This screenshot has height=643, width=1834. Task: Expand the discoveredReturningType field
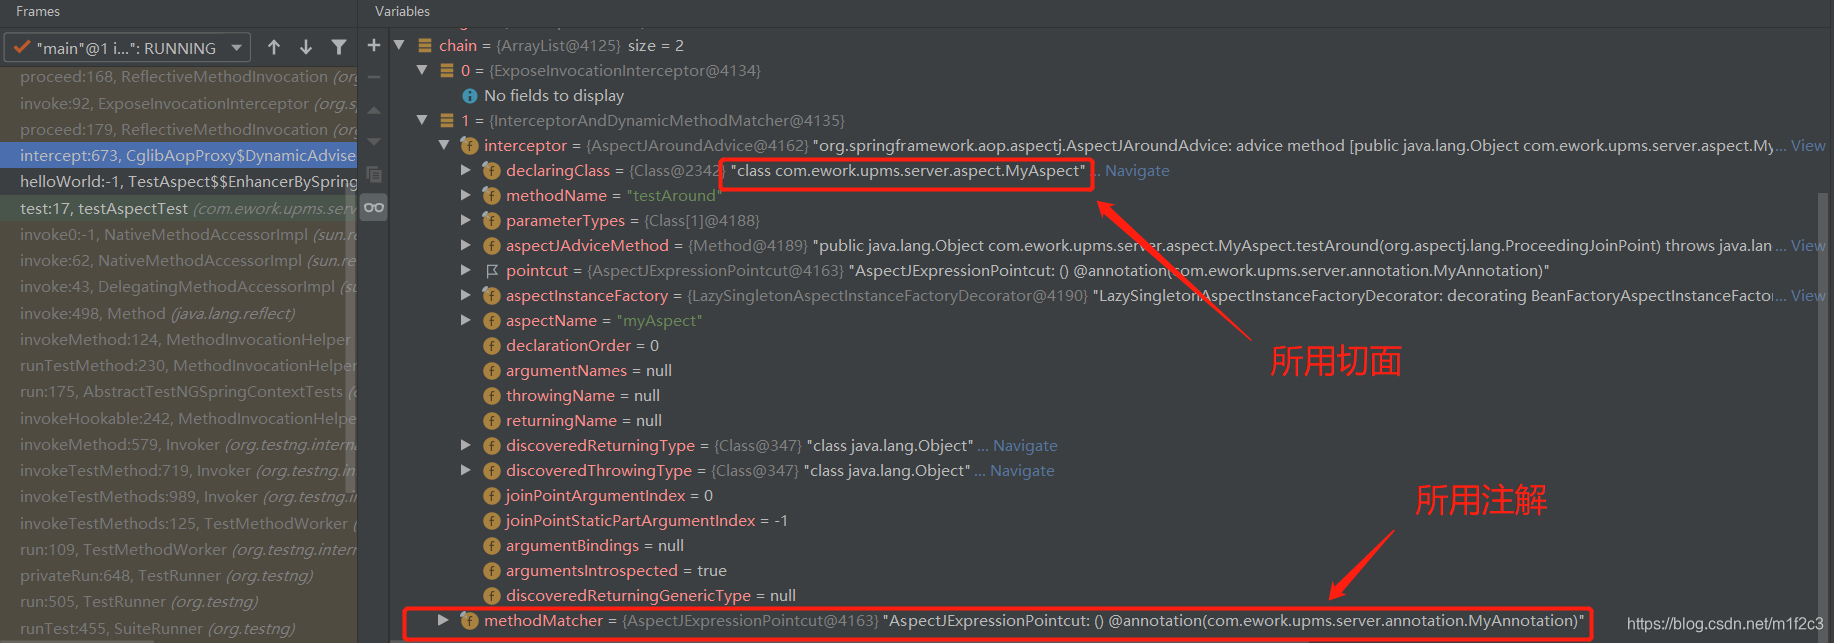[465, 445]
